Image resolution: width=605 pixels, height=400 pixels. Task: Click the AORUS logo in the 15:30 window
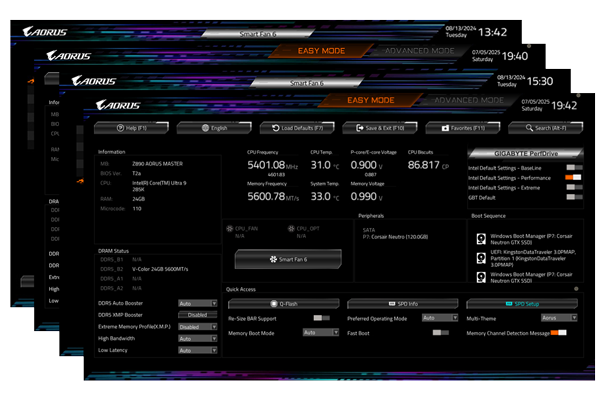click(94, 81)
